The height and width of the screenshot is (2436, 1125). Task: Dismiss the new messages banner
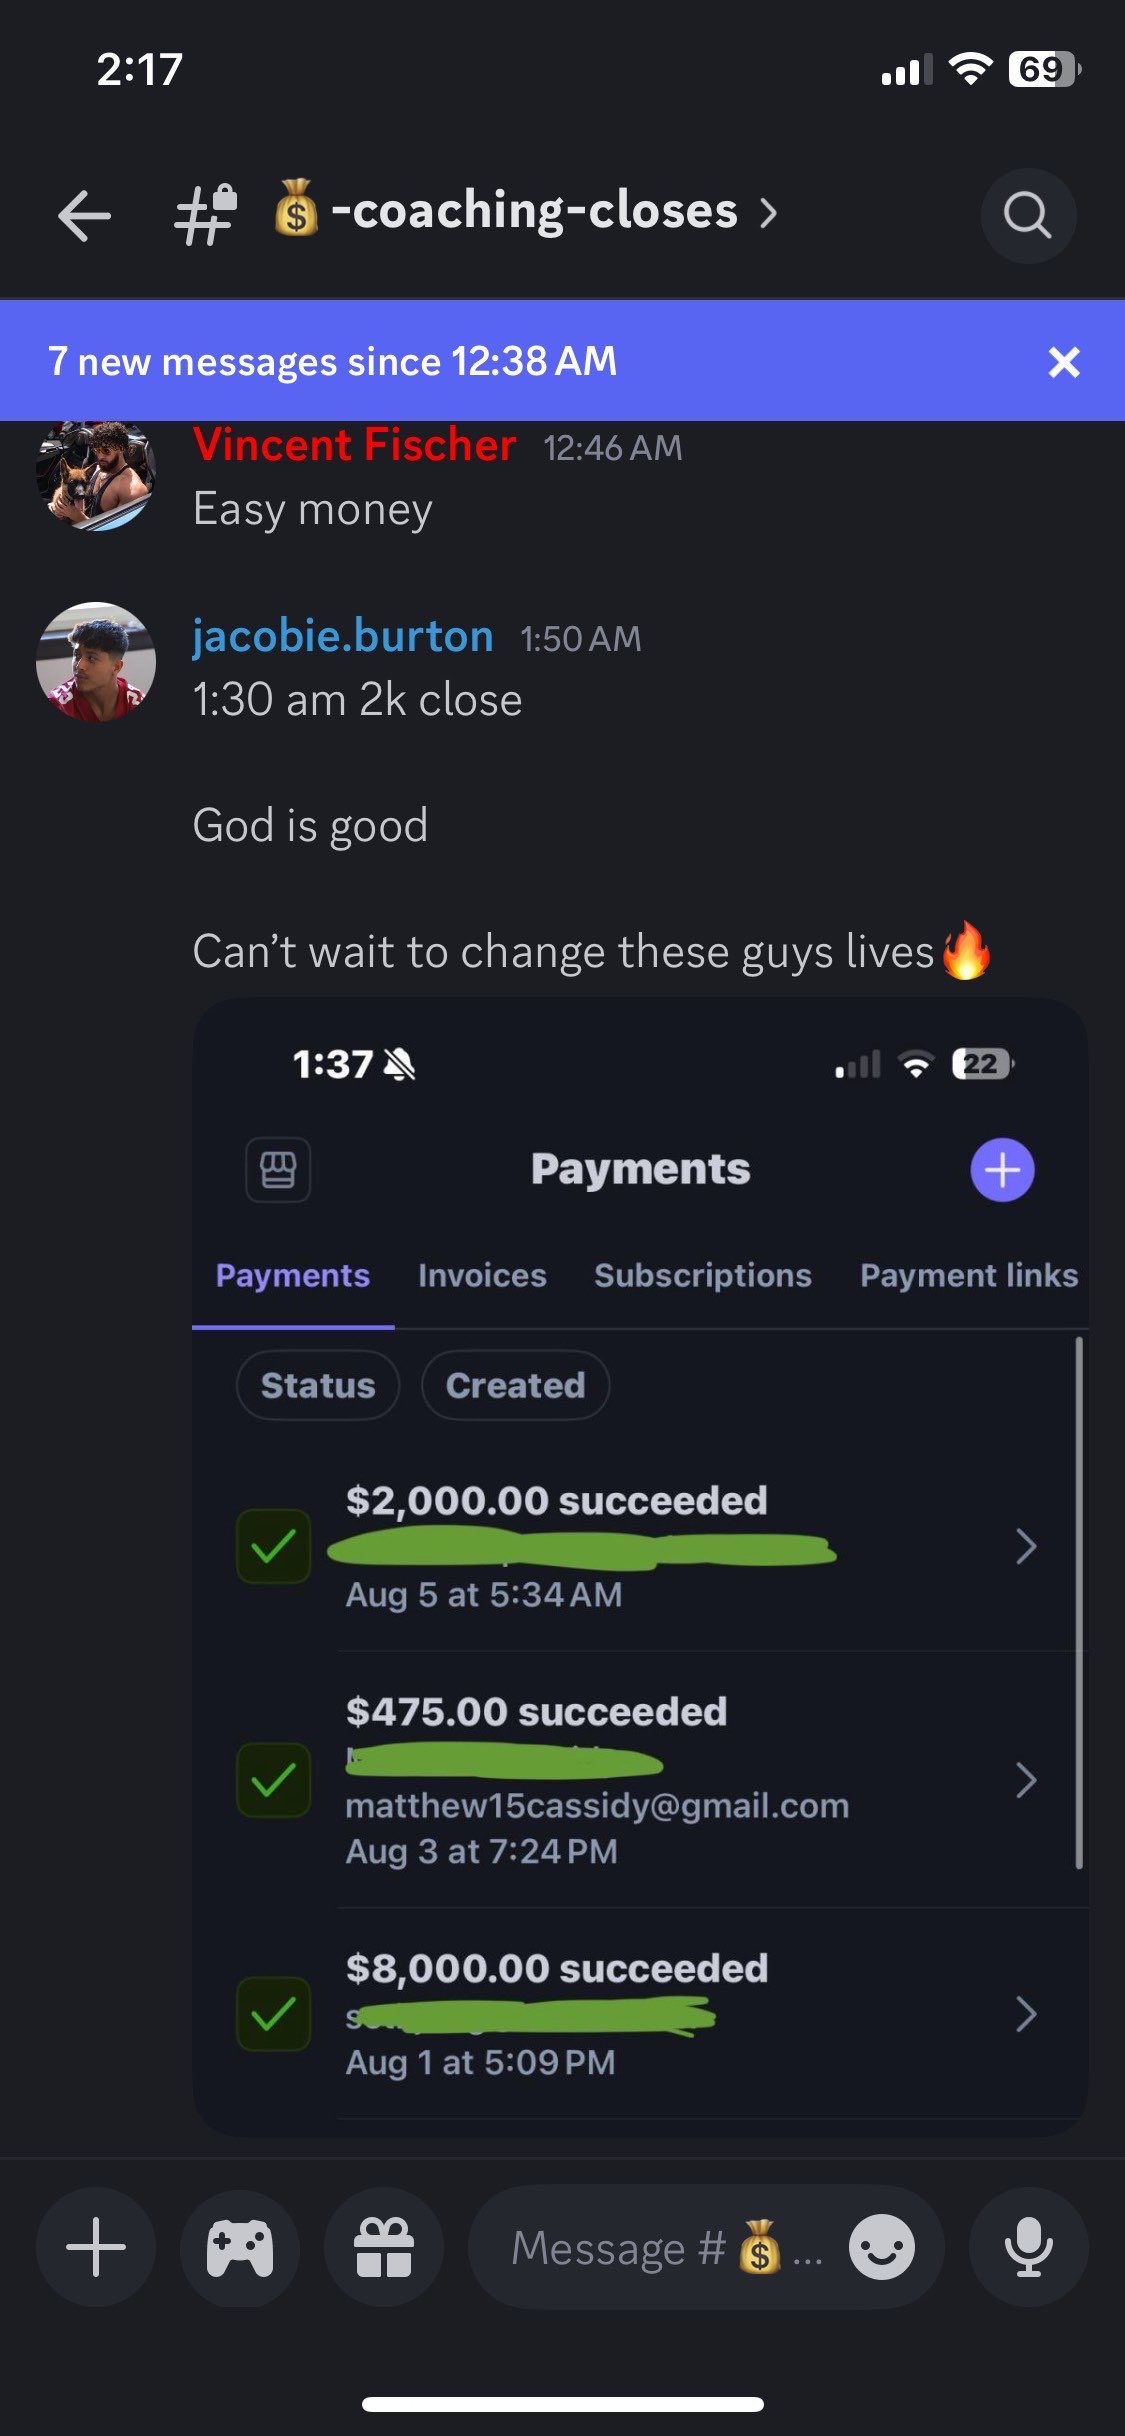tap(1064, 361)
